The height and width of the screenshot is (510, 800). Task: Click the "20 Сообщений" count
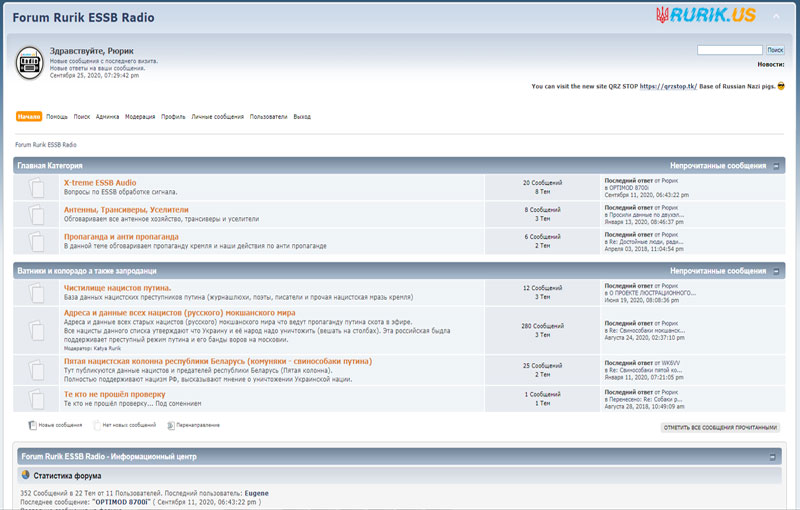tap(542, 183)
